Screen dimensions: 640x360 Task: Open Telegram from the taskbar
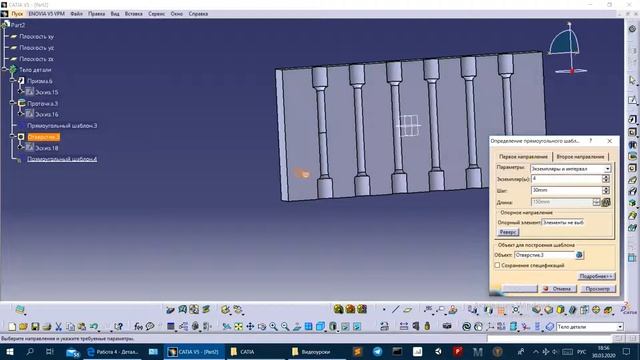pyautogui.click(x=378, y=351)
